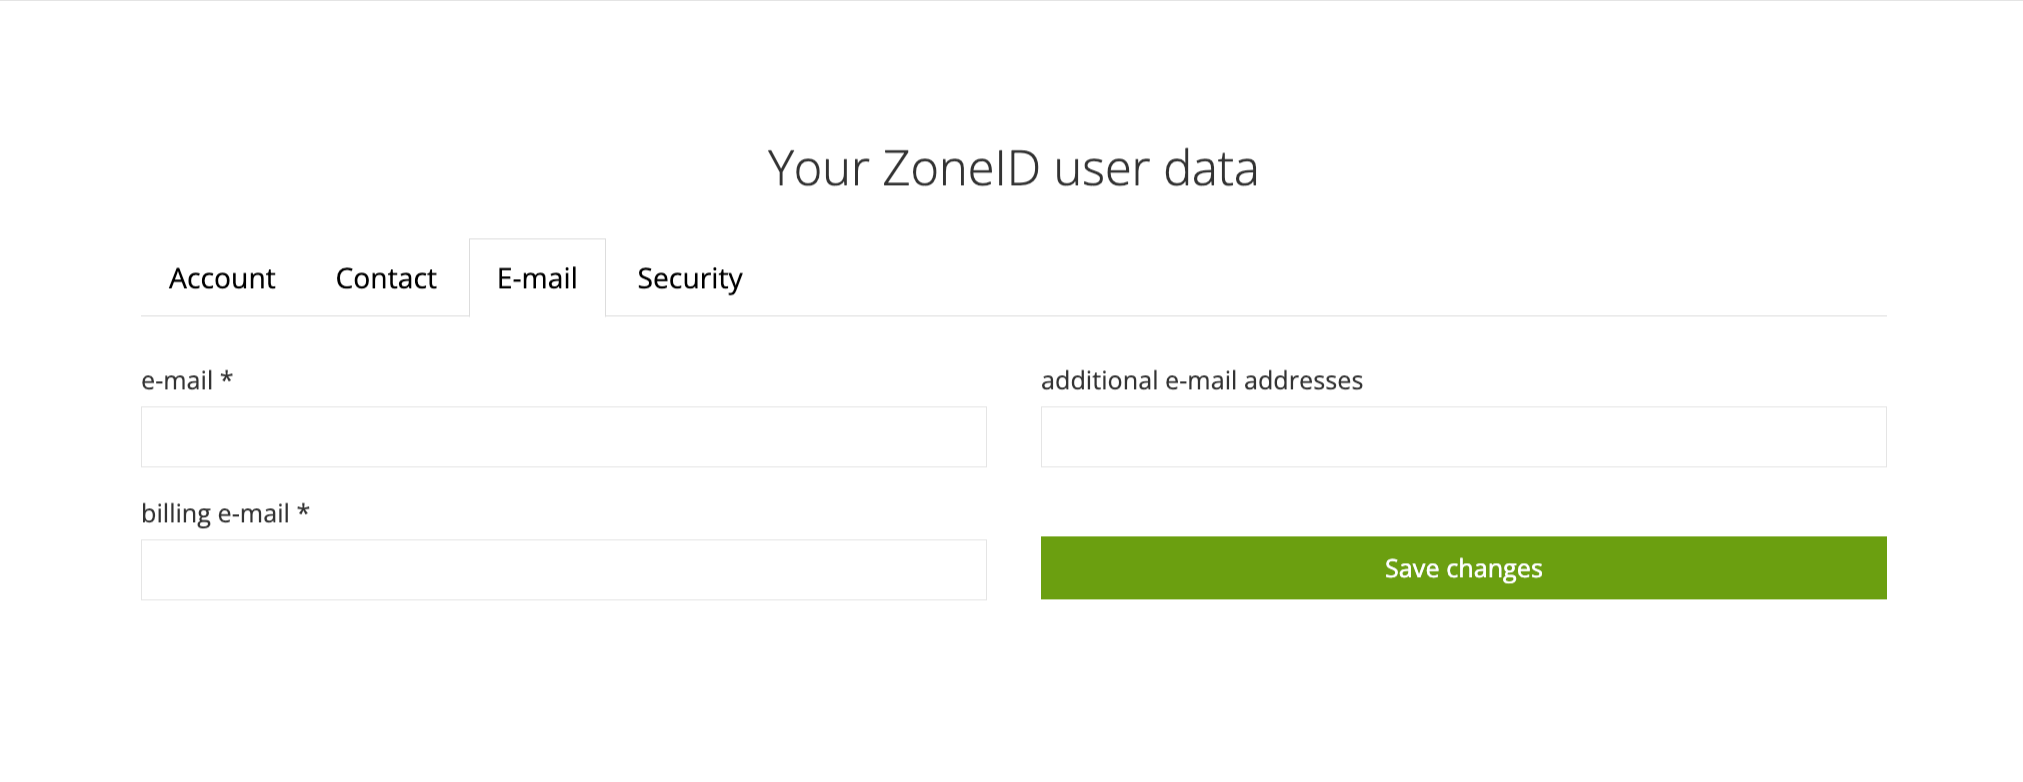2023x782 pixels.
Task: Click the word "data" in the page title
Action: click(x=1211, y=168)
